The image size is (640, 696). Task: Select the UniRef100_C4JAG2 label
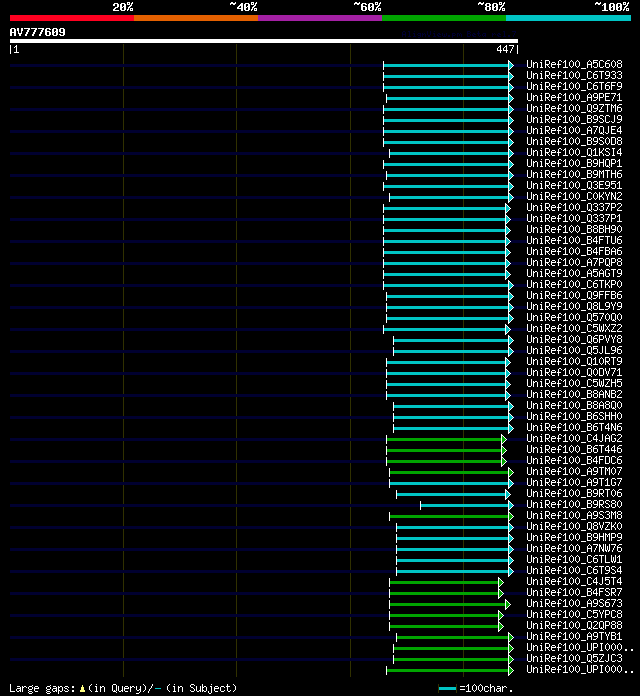tap(574, 438)
